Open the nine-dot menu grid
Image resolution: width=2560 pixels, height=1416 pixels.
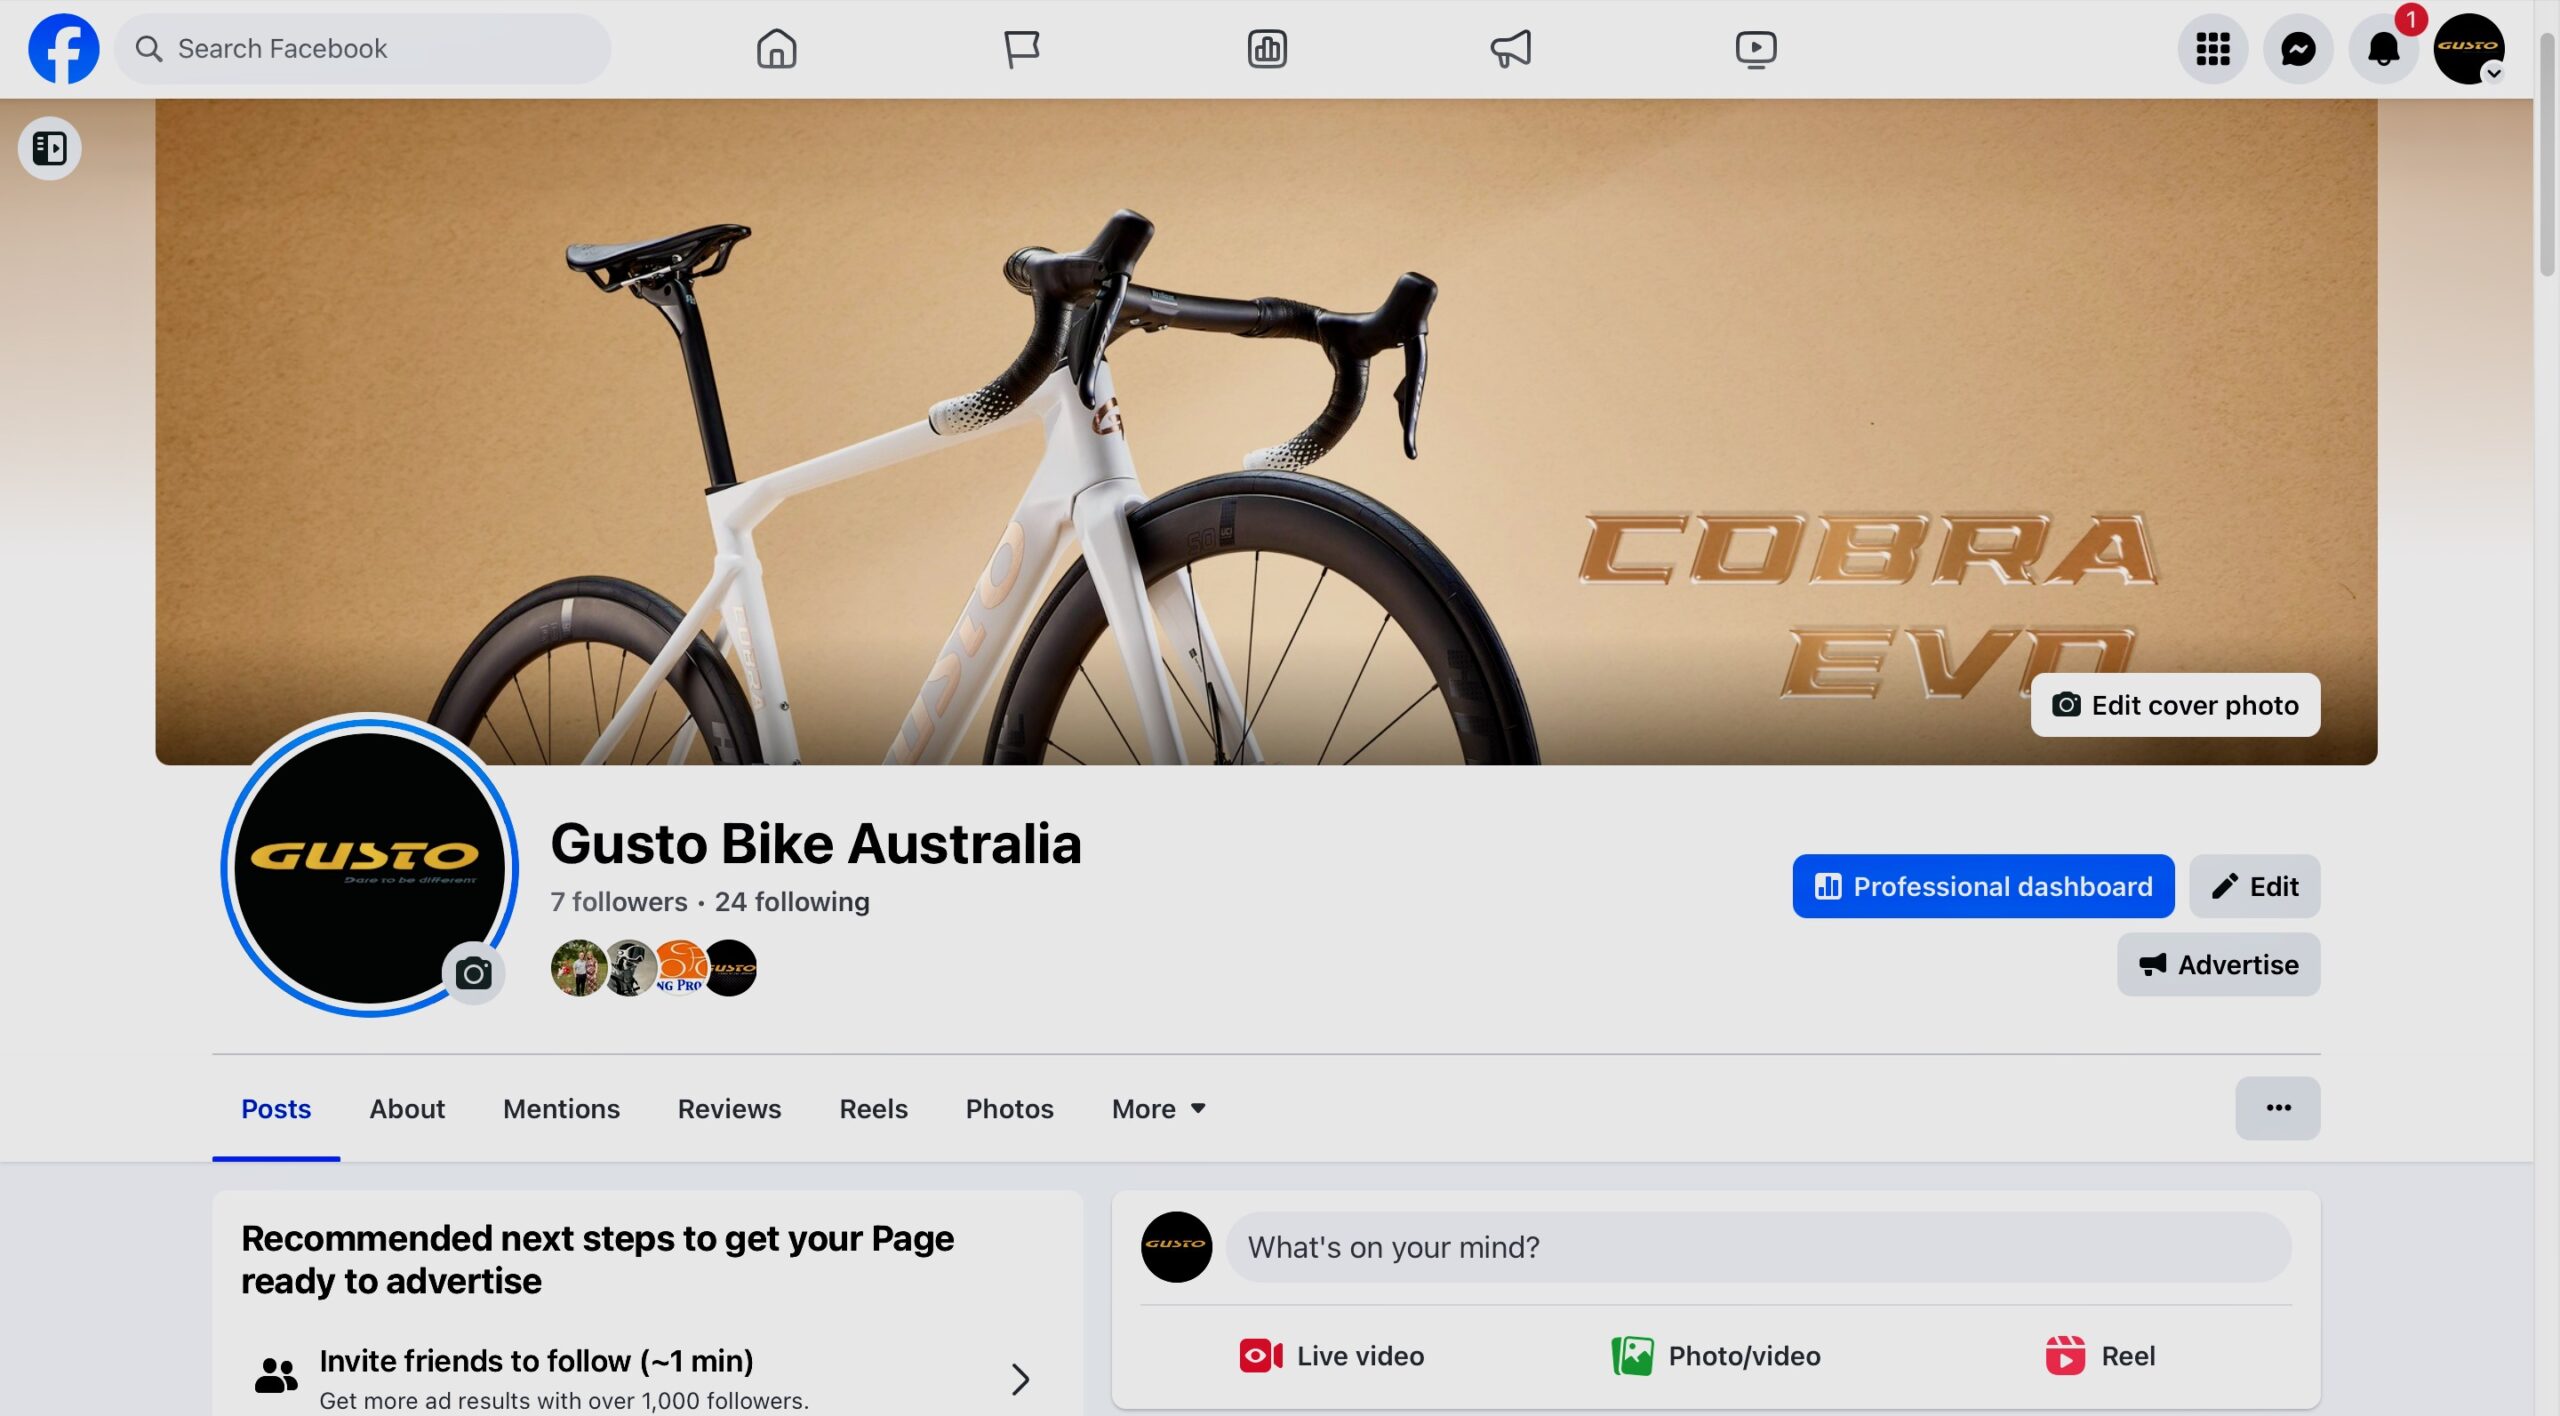click(2212, 48)
